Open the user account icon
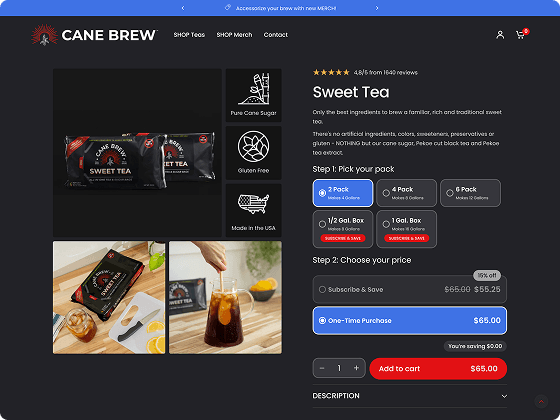560x420 pixels. pos(500,35)
